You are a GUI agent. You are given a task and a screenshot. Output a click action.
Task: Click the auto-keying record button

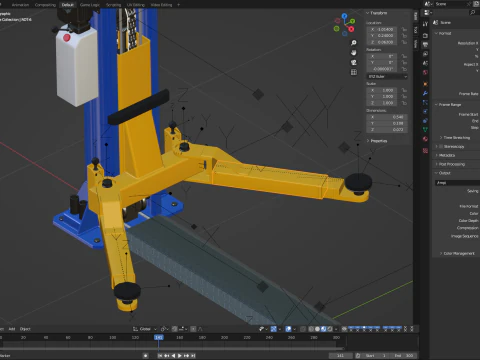point(145,356)
